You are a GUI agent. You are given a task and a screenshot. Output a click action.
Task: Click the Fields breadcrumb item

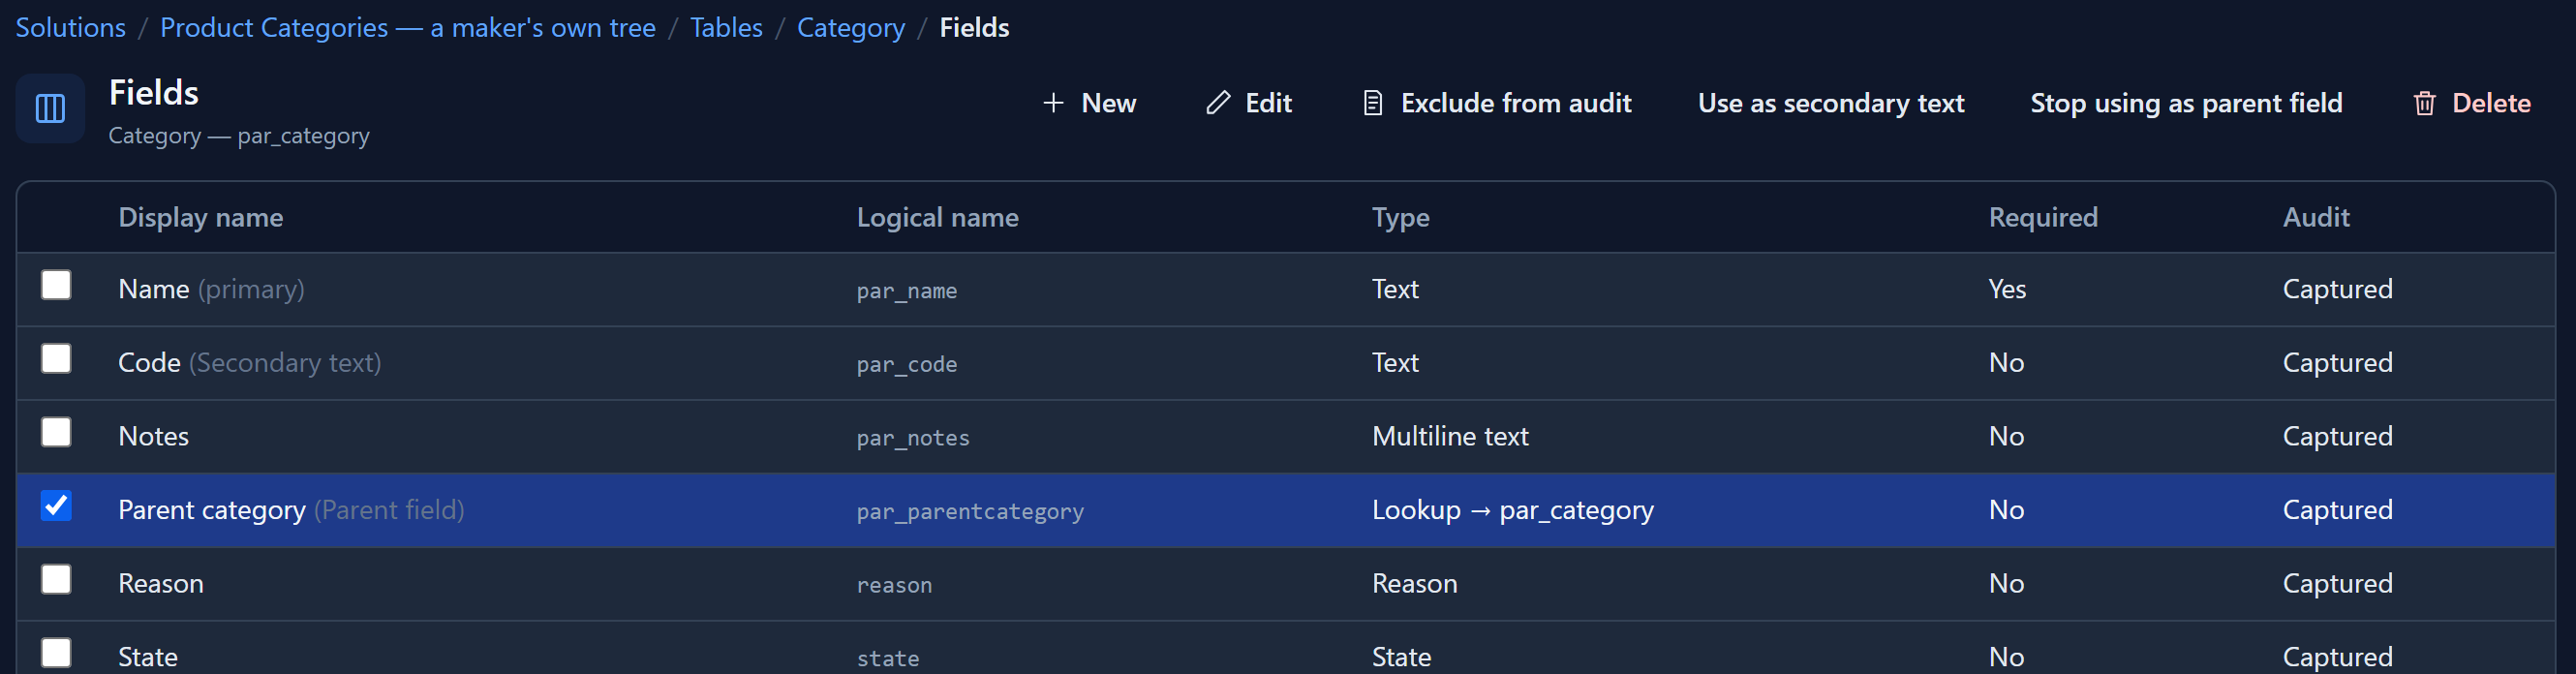pyautogui.click(x=974, y=28)
